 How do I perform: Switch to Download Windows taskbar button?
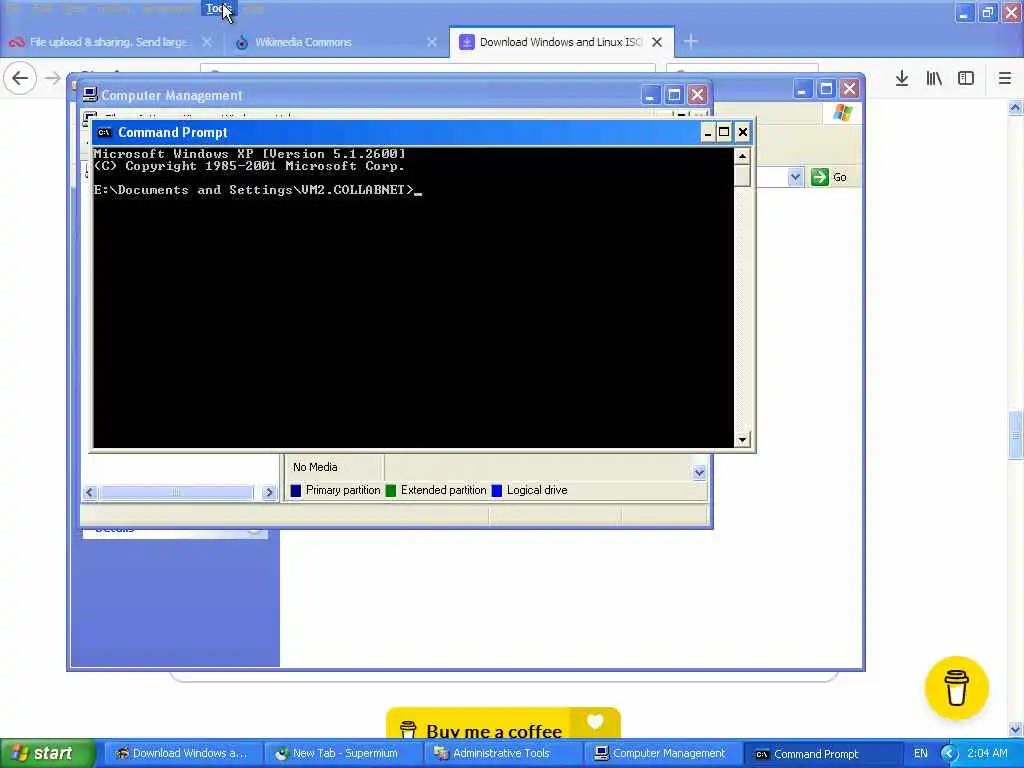pyautogui.click(x=183, y=754)
